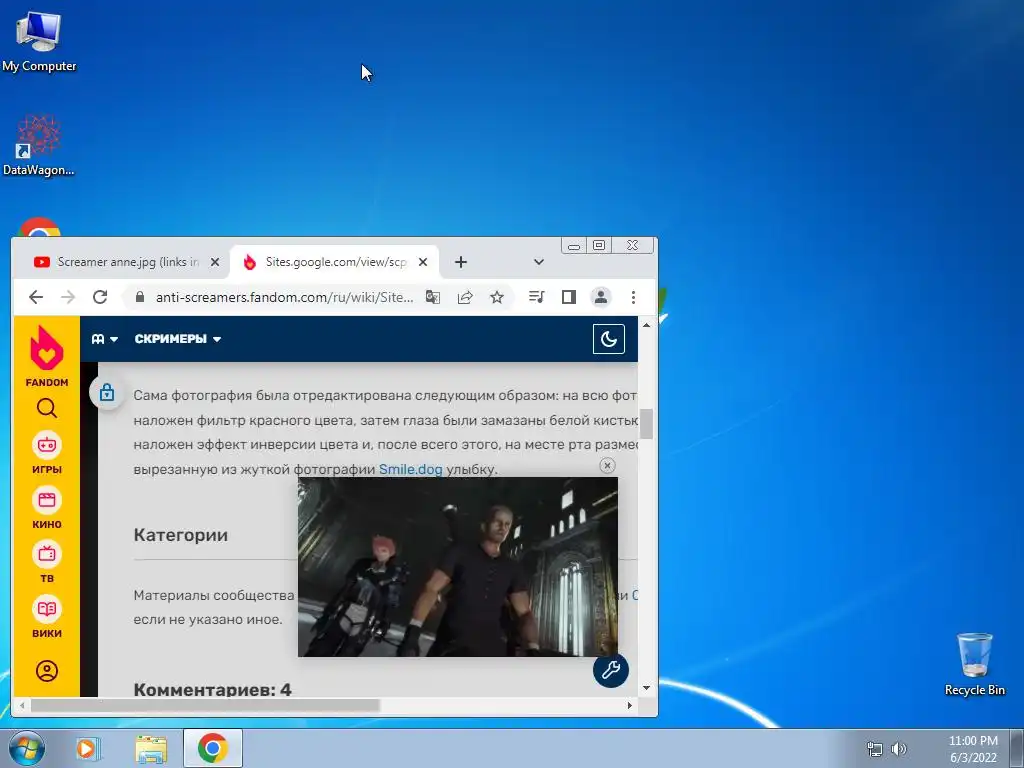Screen dimensions: 1024x768
Task: Select the My Computer desktop icon
Action: [x=39, y=40]
